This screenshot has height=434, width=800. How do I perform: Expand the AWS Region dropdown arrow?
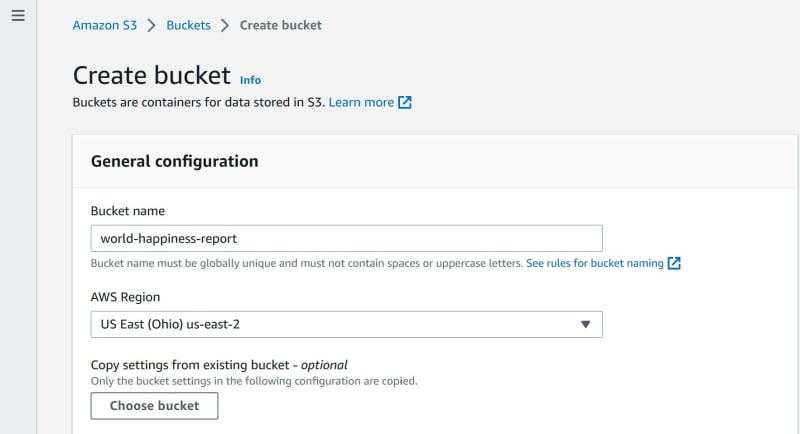(585, 324)
